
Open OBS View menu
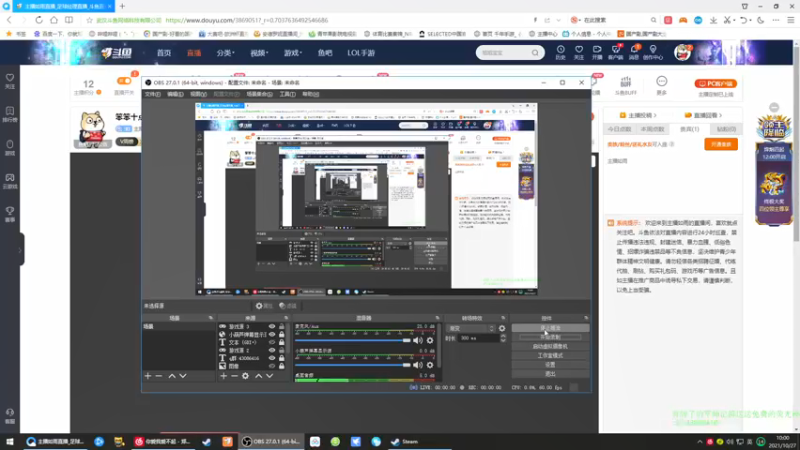click(x=198, y=94)
